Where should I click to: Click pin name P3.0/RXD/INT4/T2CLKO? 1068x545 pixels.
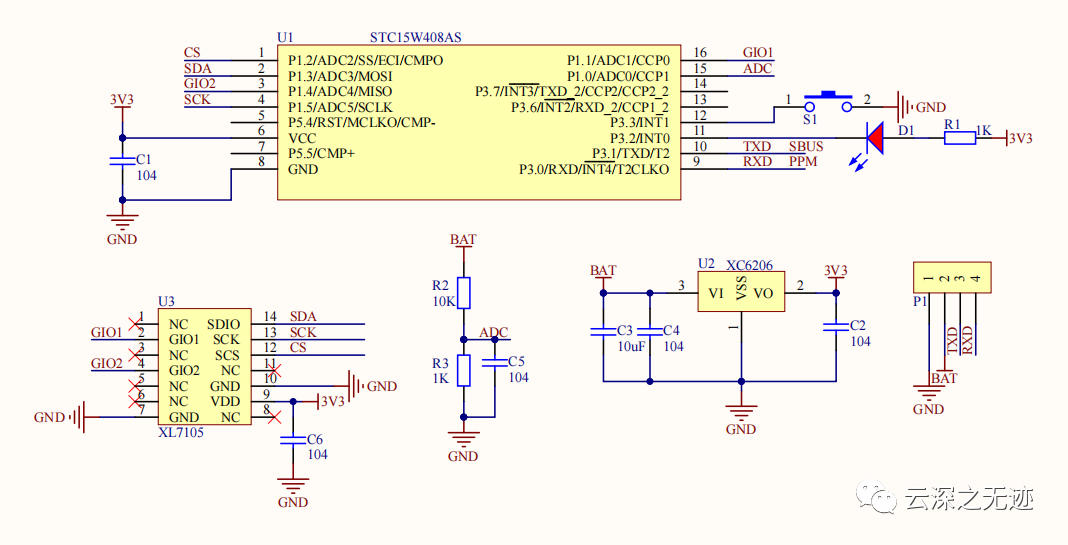point(595,170)
